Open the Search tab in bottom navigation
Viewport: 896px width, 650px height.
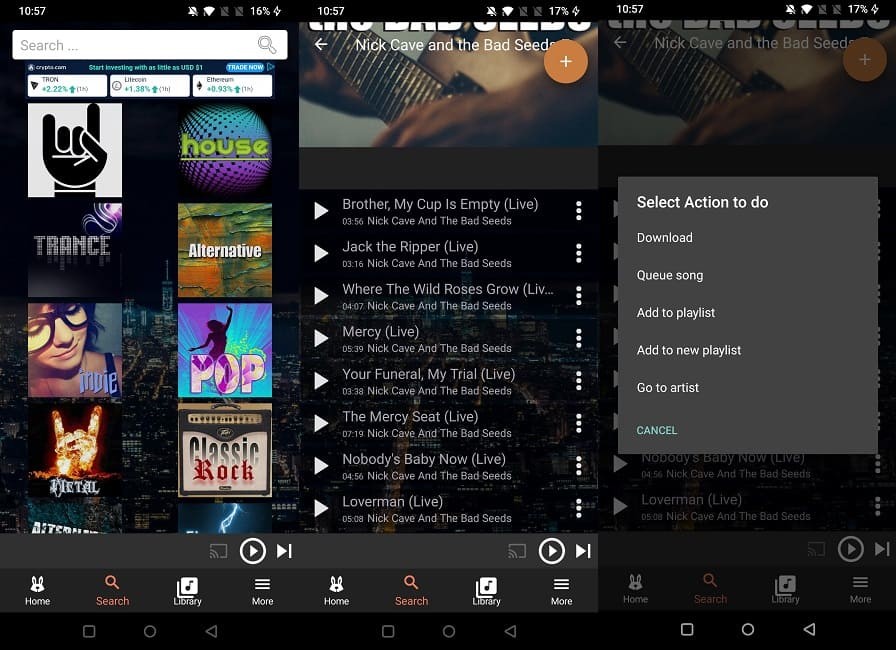(x=112, y=590)
